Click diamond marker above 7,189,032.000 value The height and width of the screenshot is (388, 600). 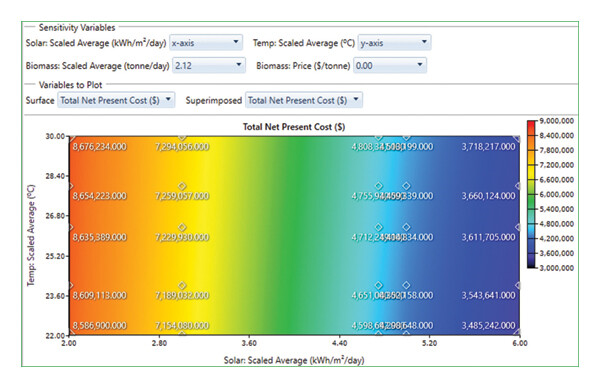coord(182,285)
